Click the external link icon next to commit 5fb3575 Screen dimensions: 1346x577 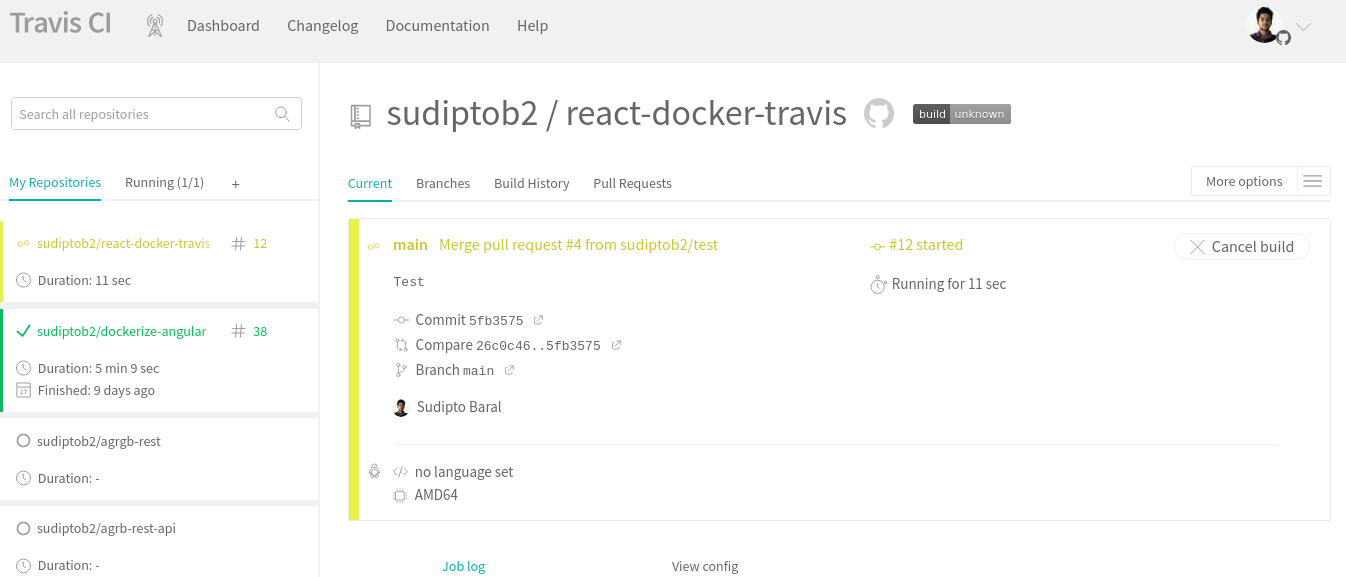[x=538, y=319]
